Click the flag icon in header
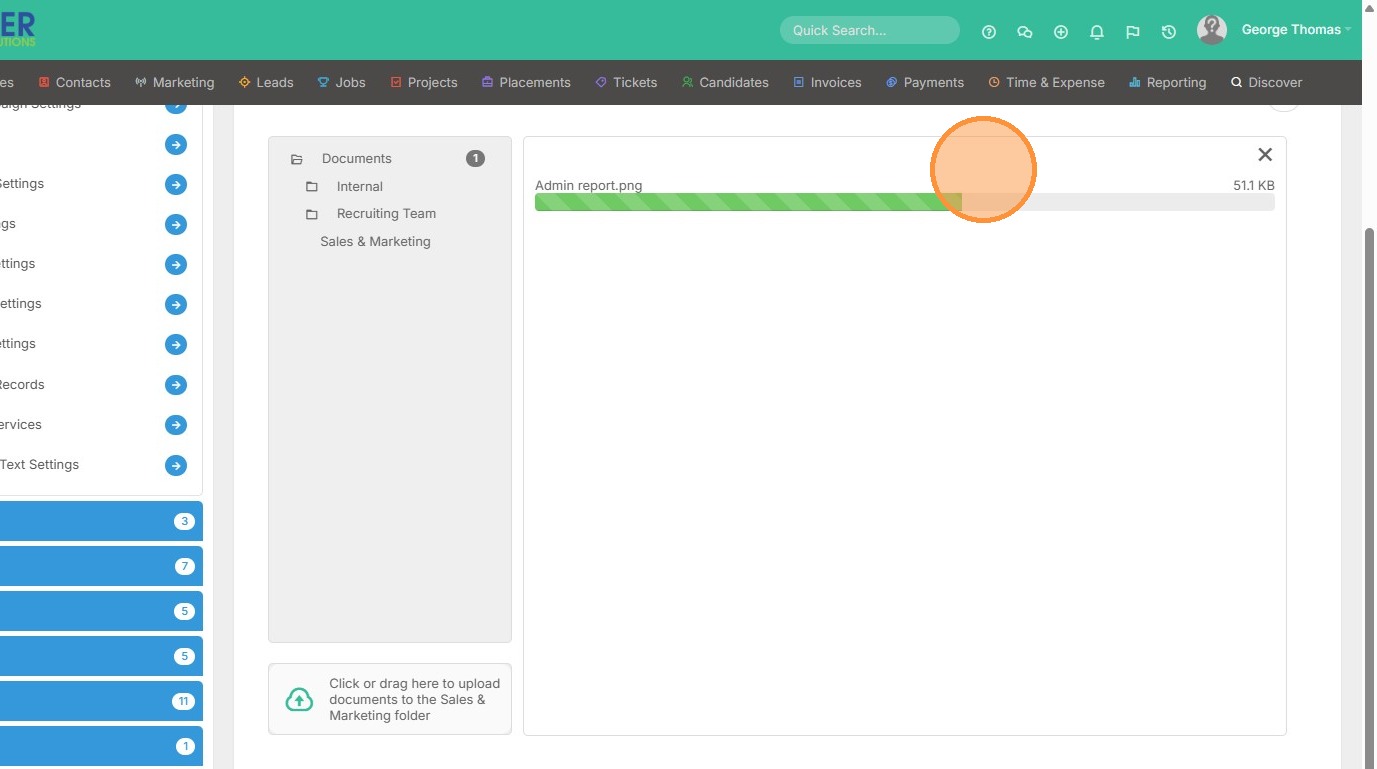The height and width of the screenshot is (769, 1377). tap(1133, 32)
